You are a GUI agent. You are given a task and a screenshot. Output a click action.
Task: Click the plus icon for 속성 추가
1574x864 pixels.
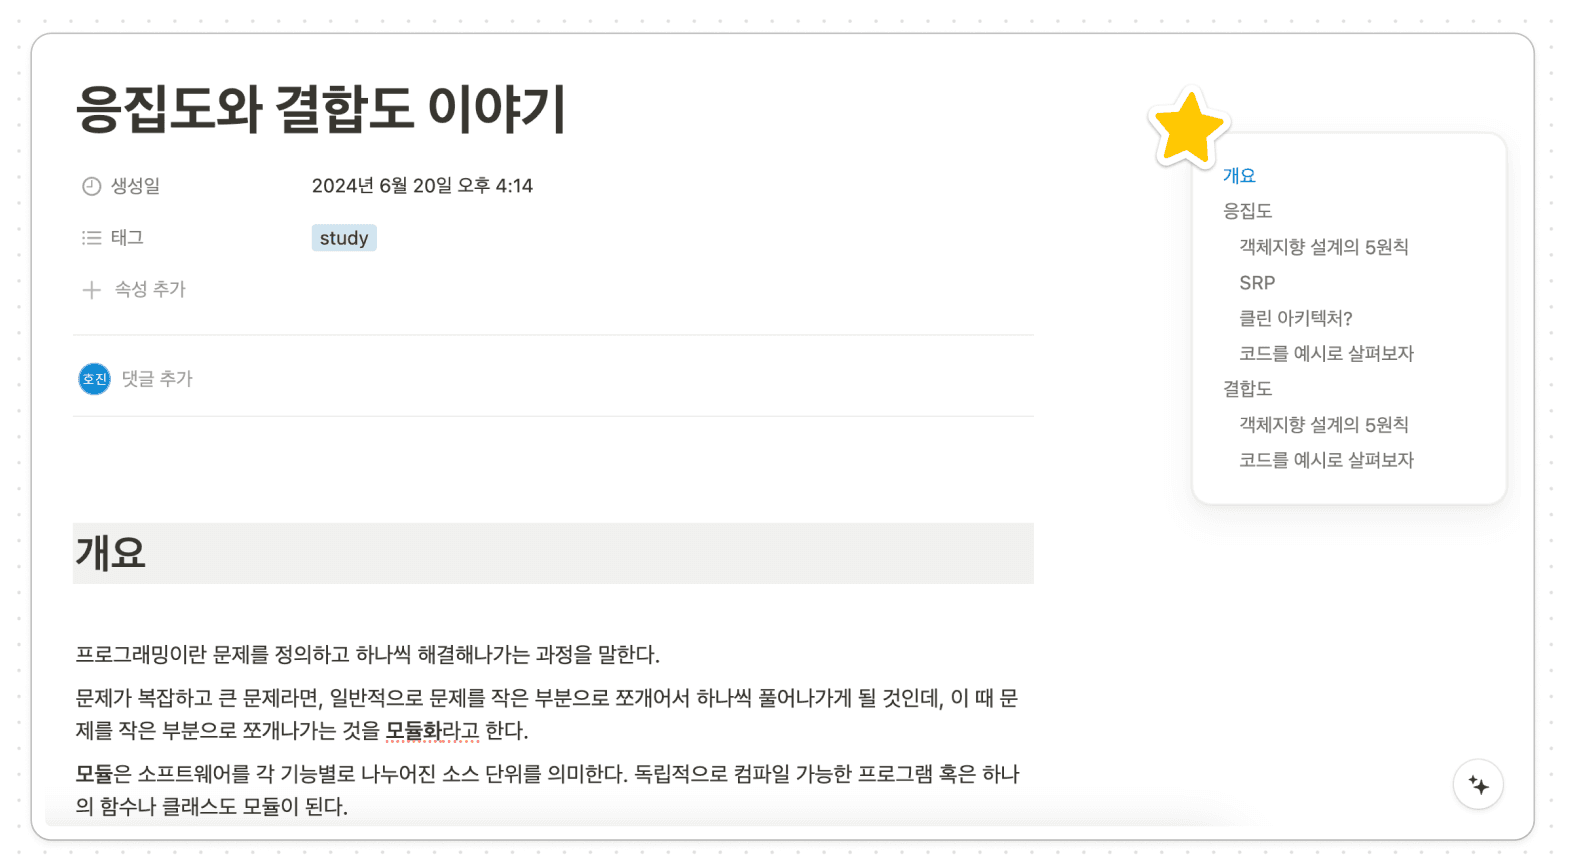pos(91,290)
